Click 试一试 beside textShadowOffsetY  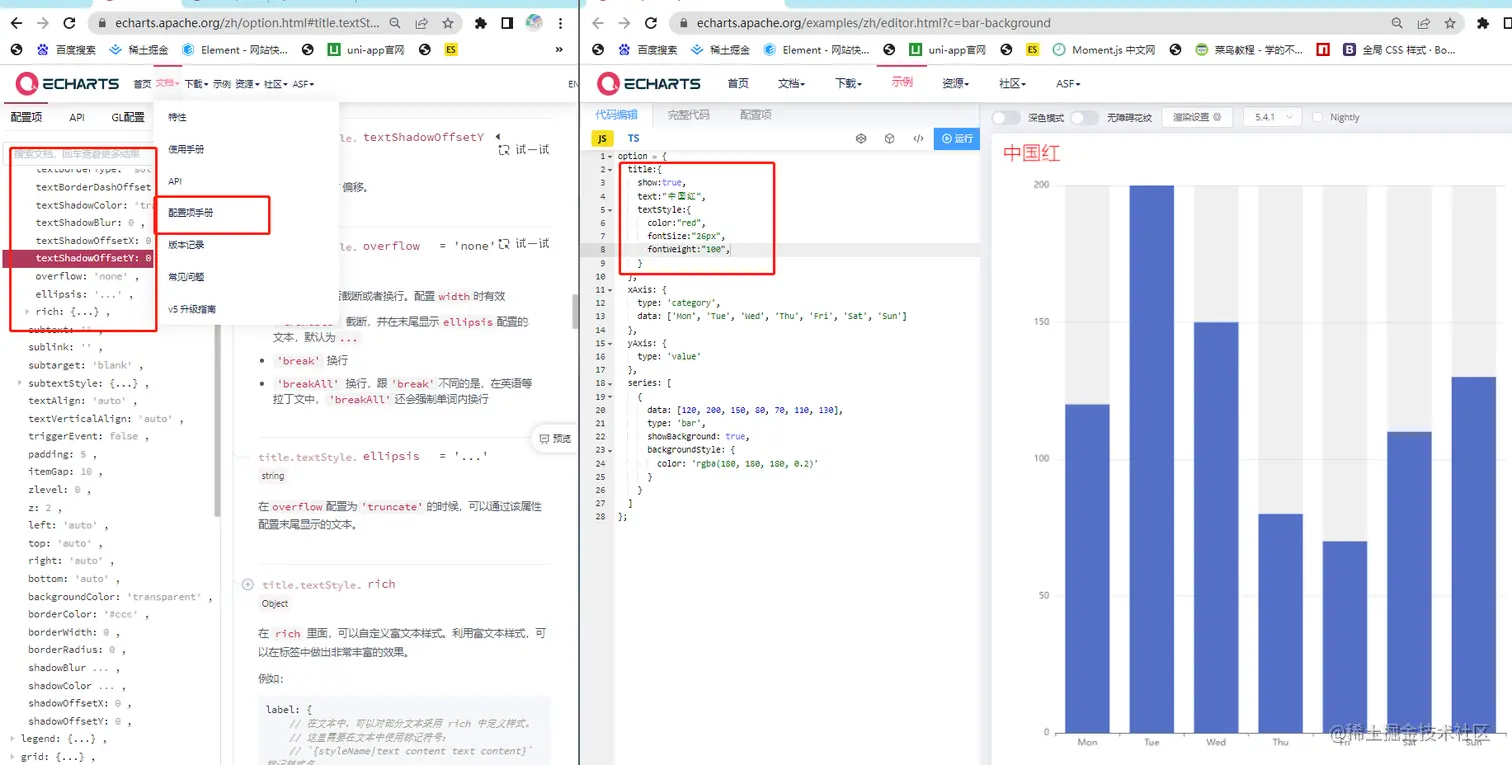click(x=524, y=149)
